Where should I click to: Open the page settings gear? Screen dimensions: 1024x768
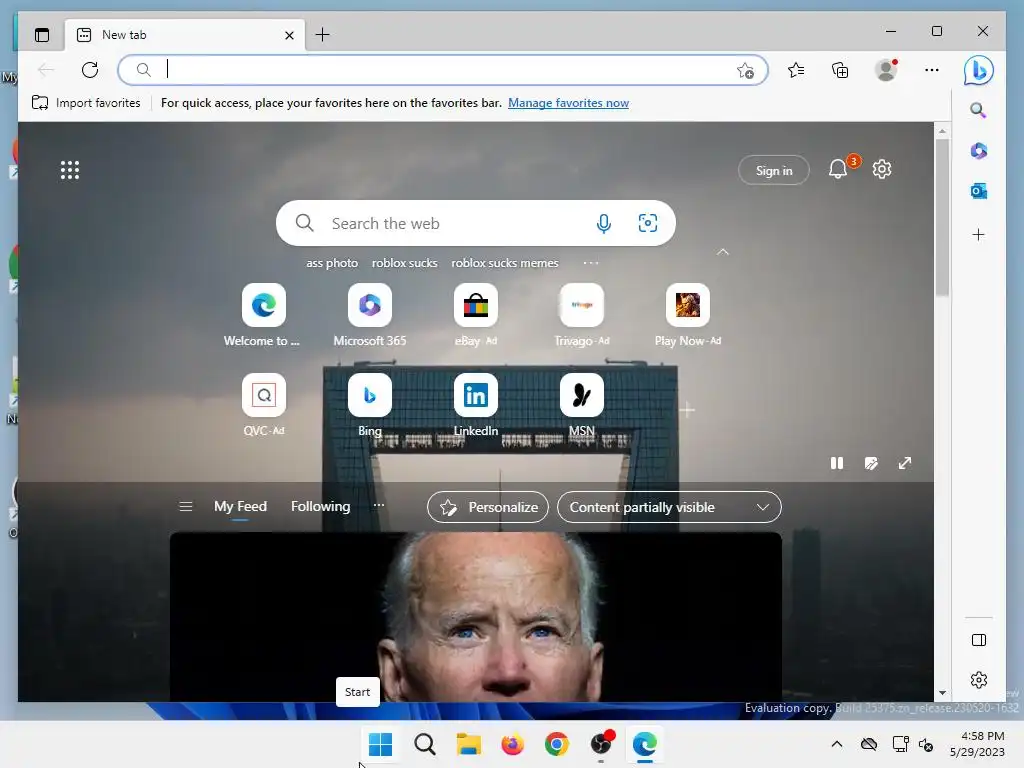tap(882, 169)
